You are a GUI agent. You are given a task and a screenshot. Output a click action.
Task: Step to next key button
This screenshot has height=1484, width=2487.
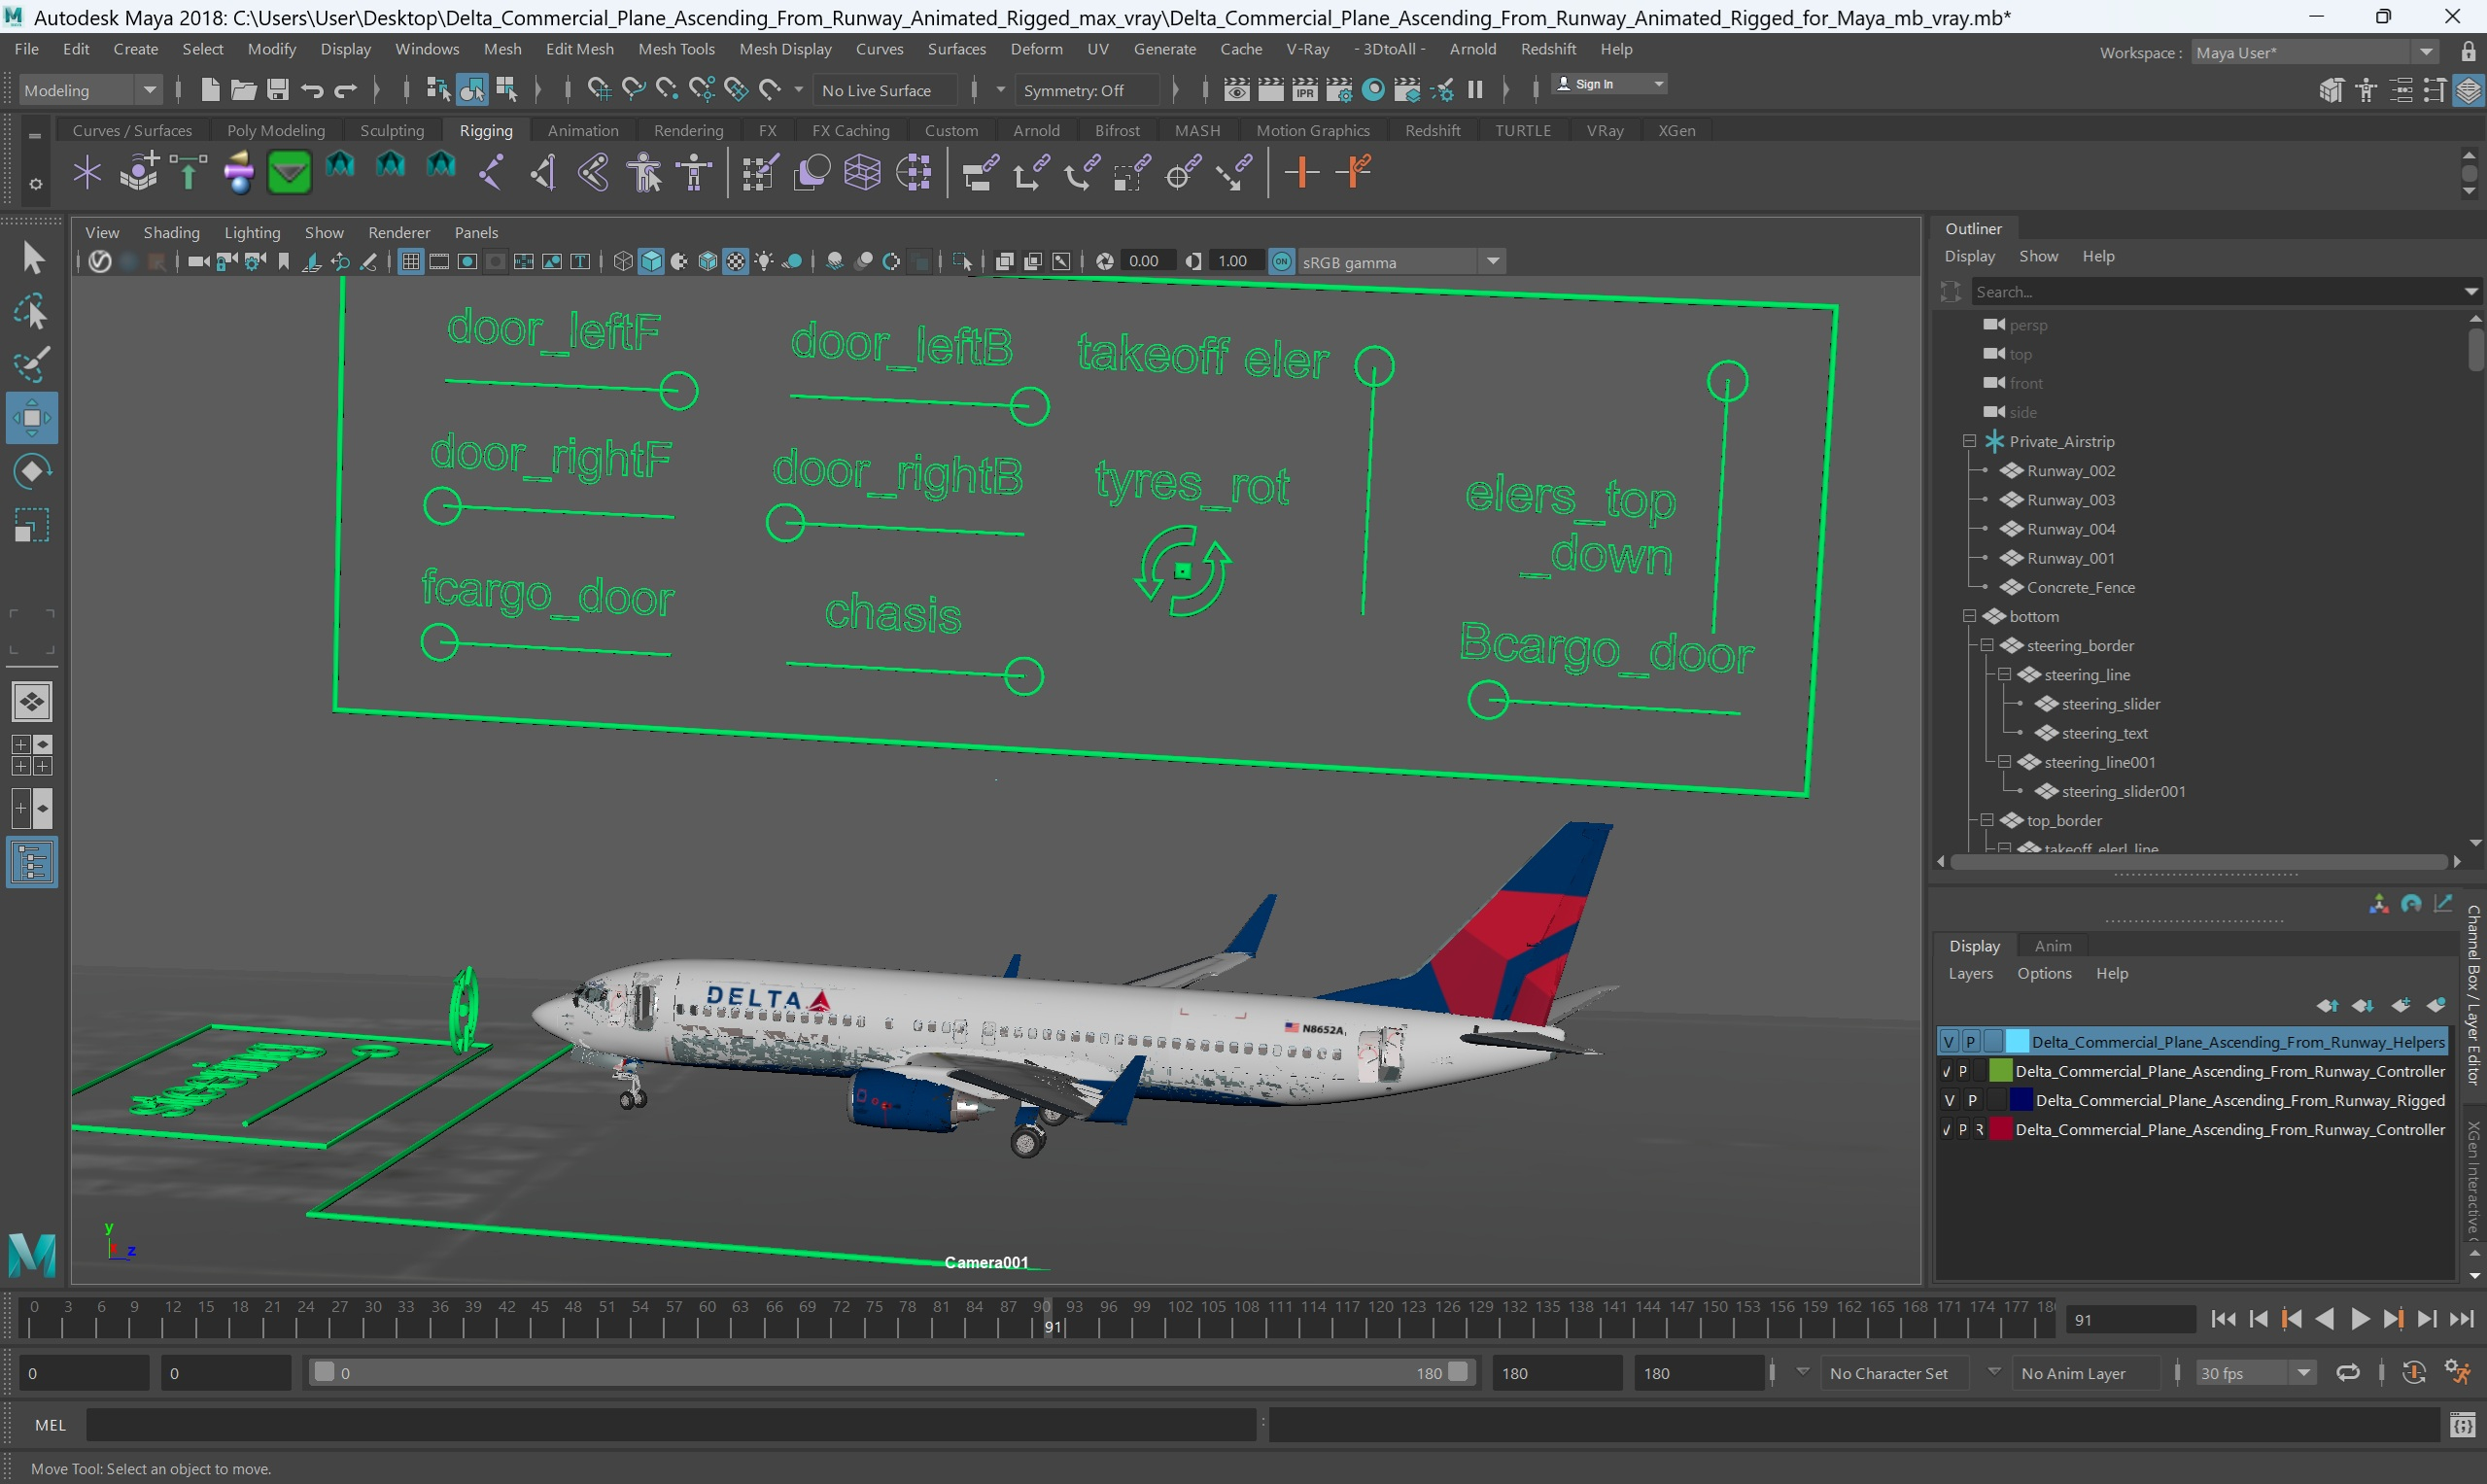2393,1319
